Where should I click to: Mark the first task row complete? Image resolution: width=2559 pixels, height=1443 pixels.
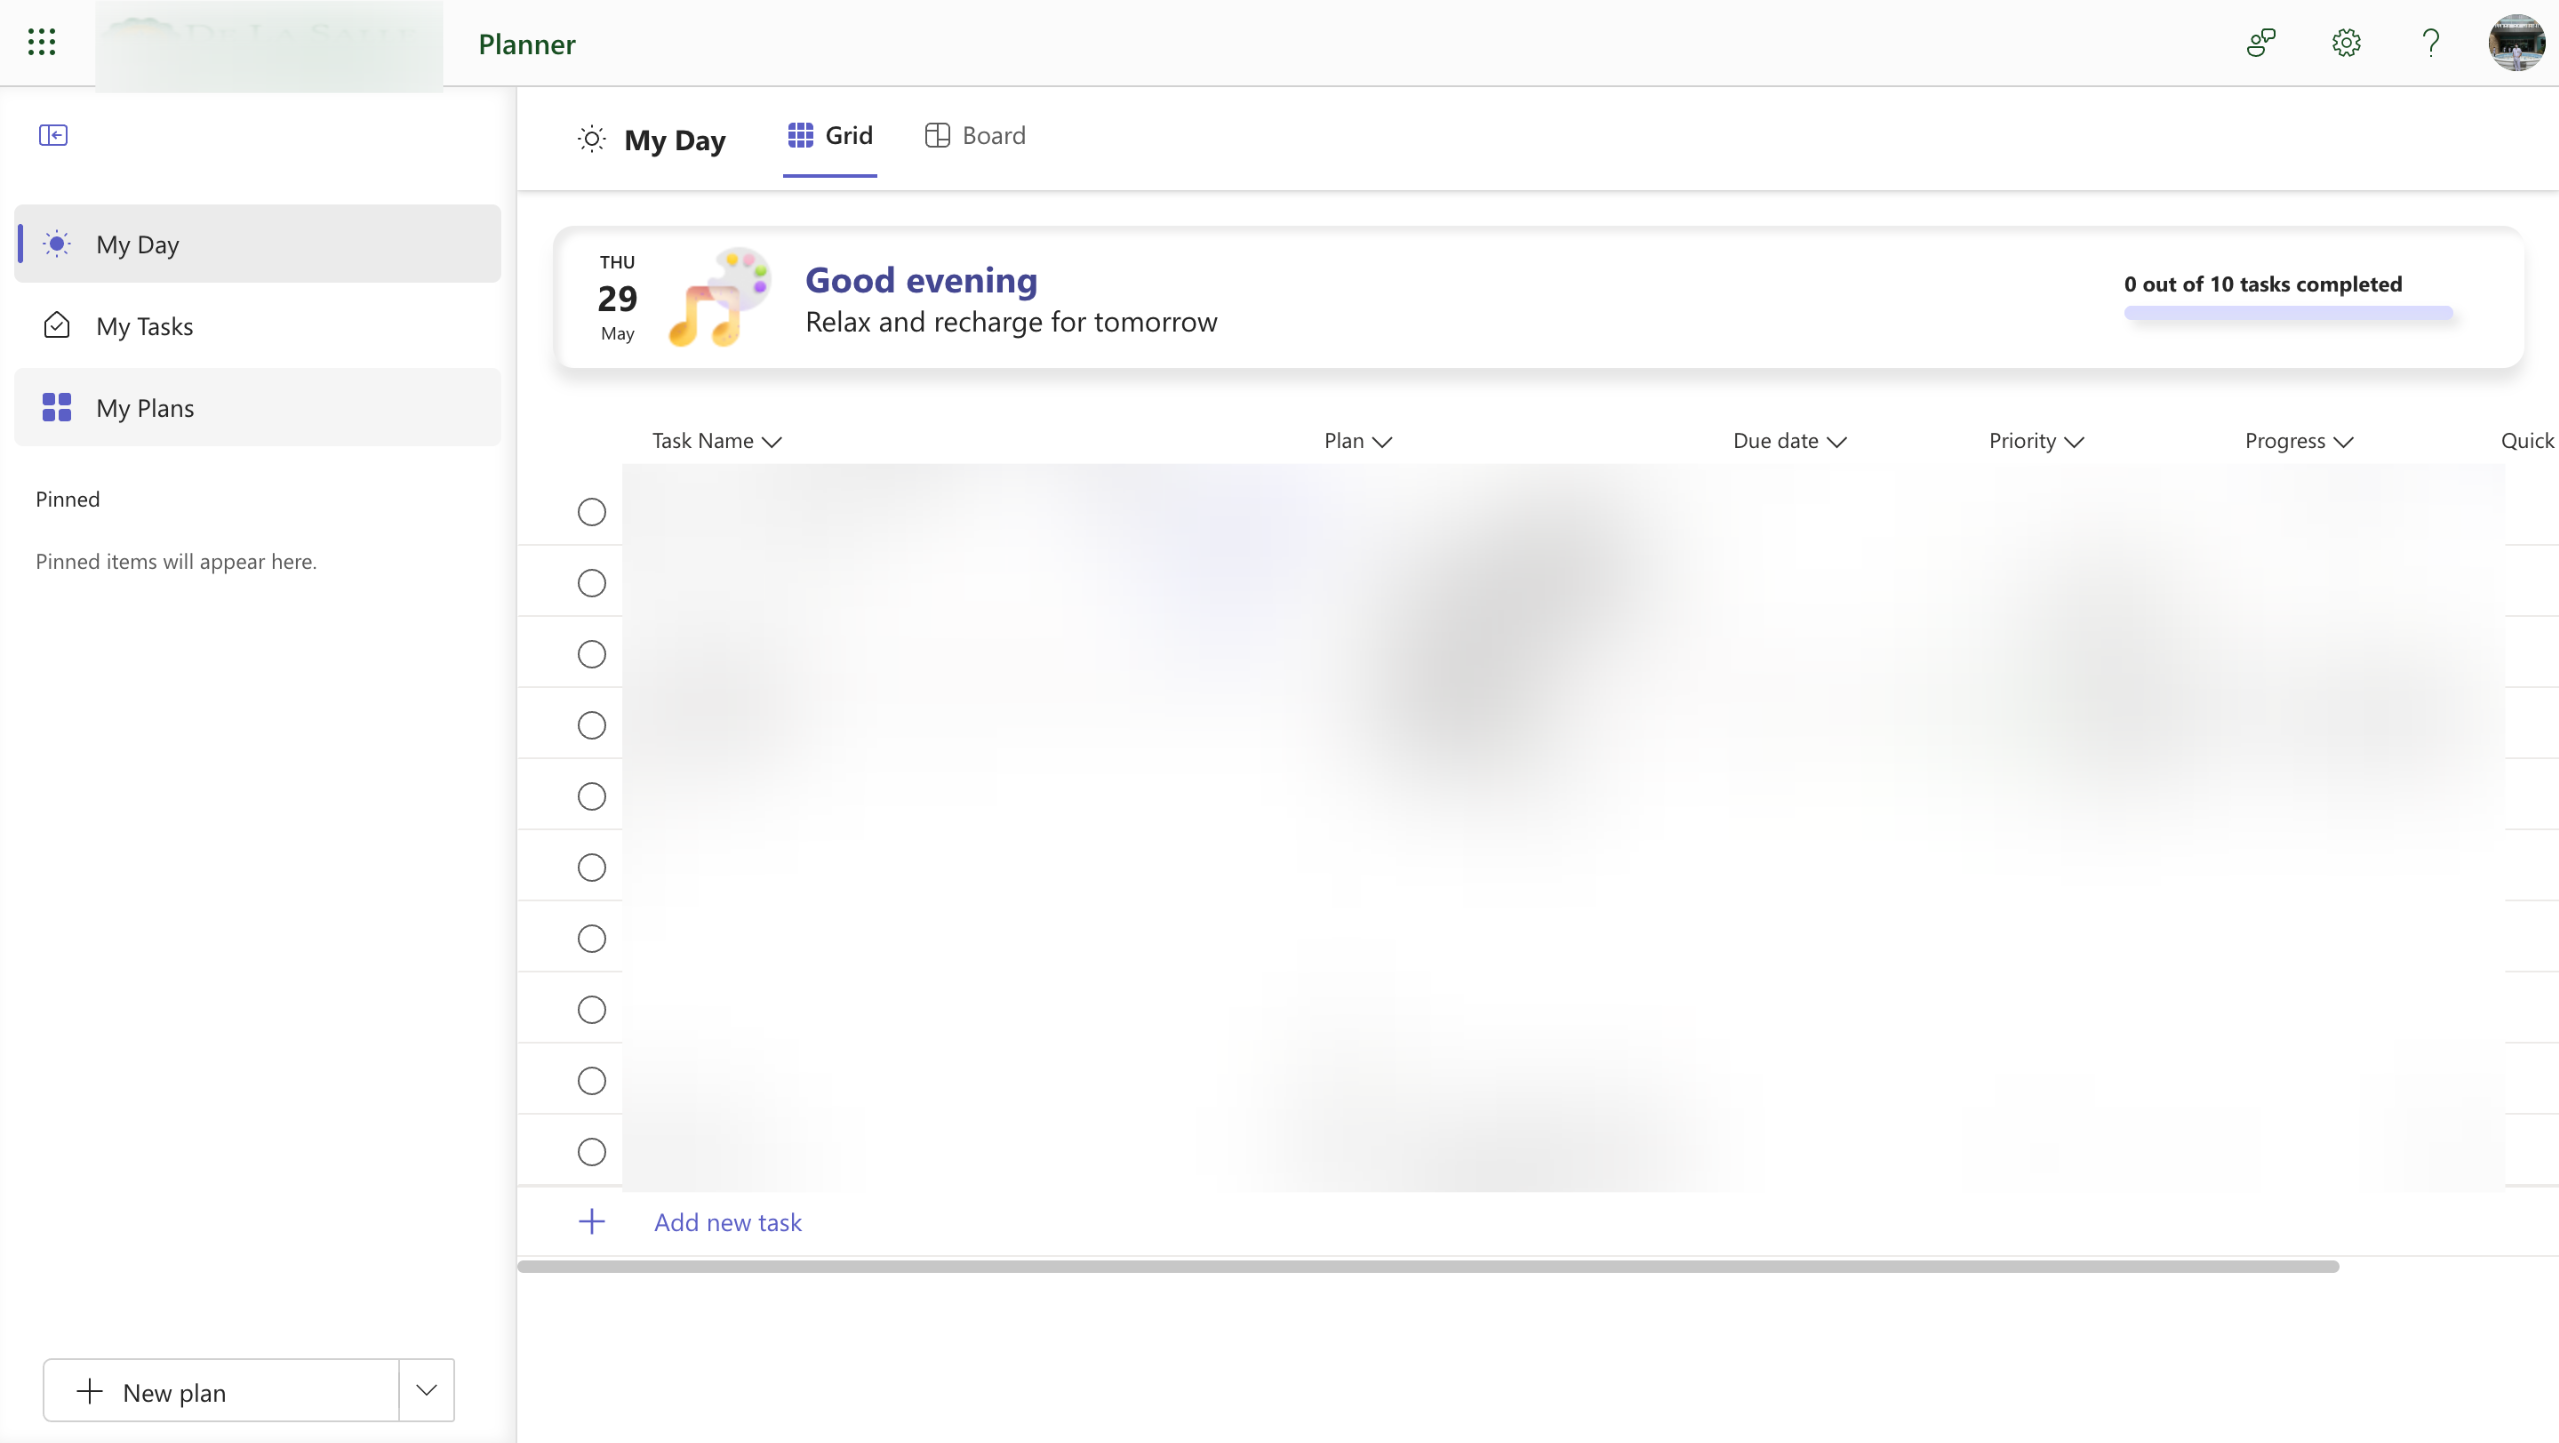coord(592,512)
